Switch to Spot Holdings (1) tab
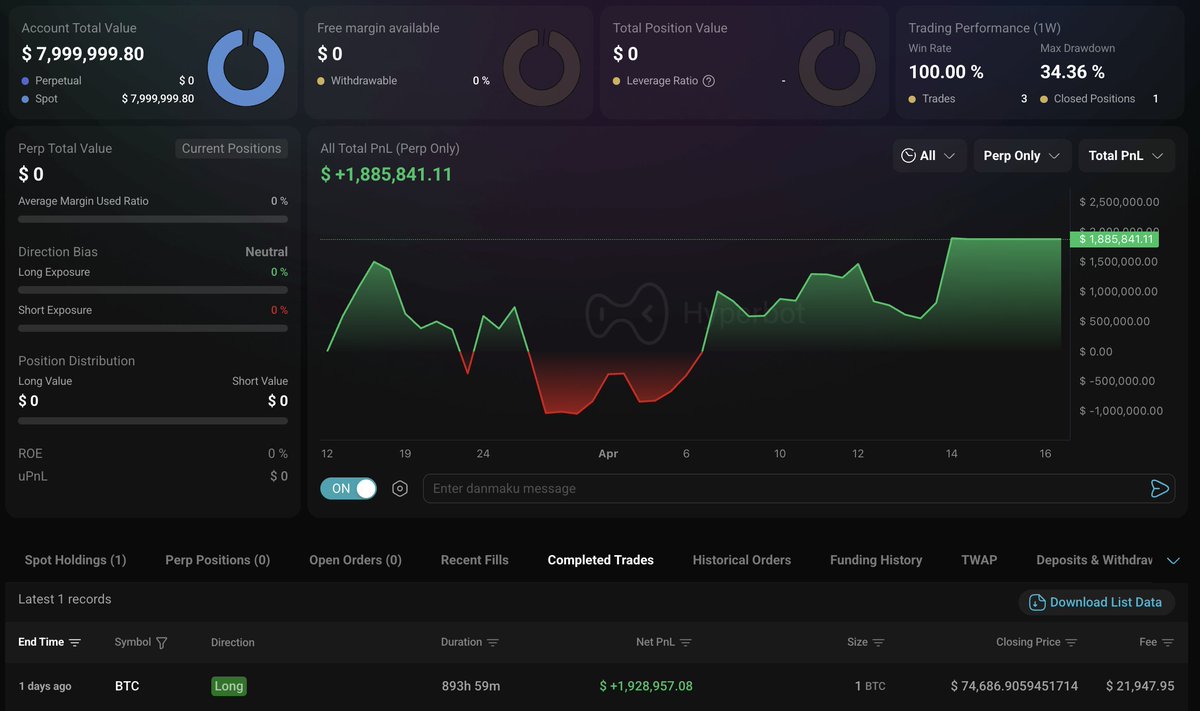Screen dimensions: 1200x711 (75, 561)
